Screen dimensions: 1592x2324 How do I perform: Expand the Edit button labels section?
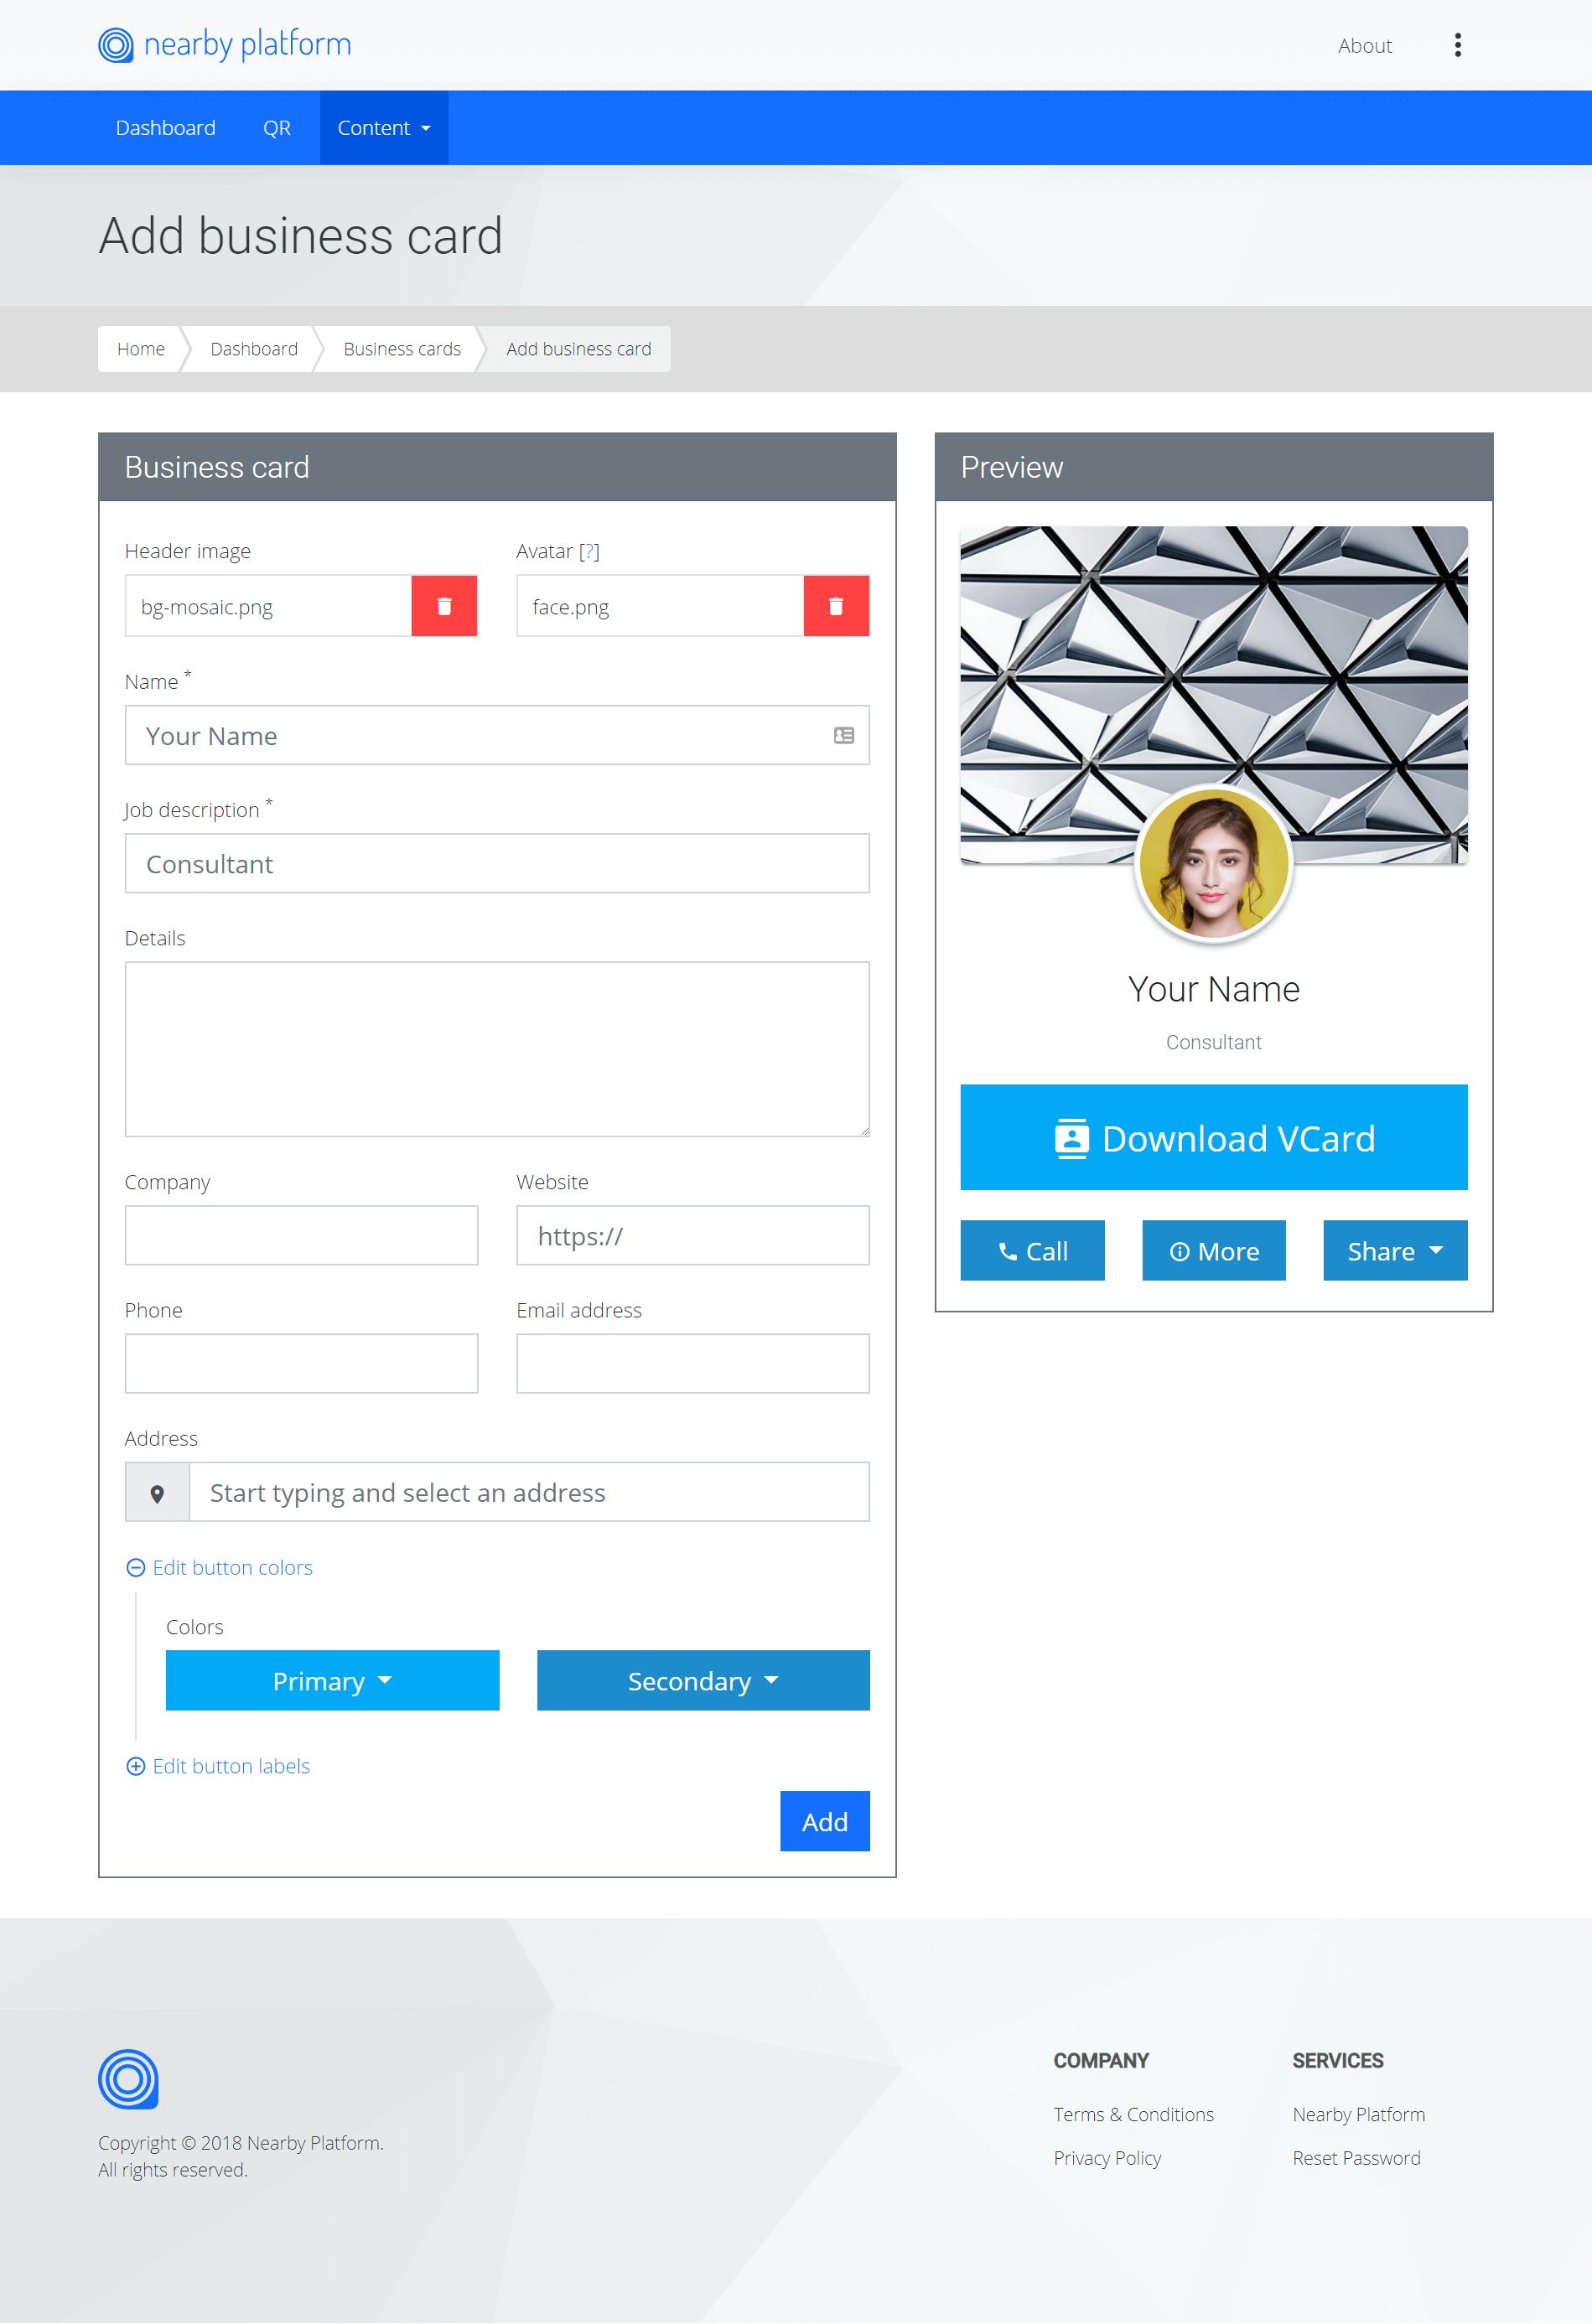point(218,1766)
